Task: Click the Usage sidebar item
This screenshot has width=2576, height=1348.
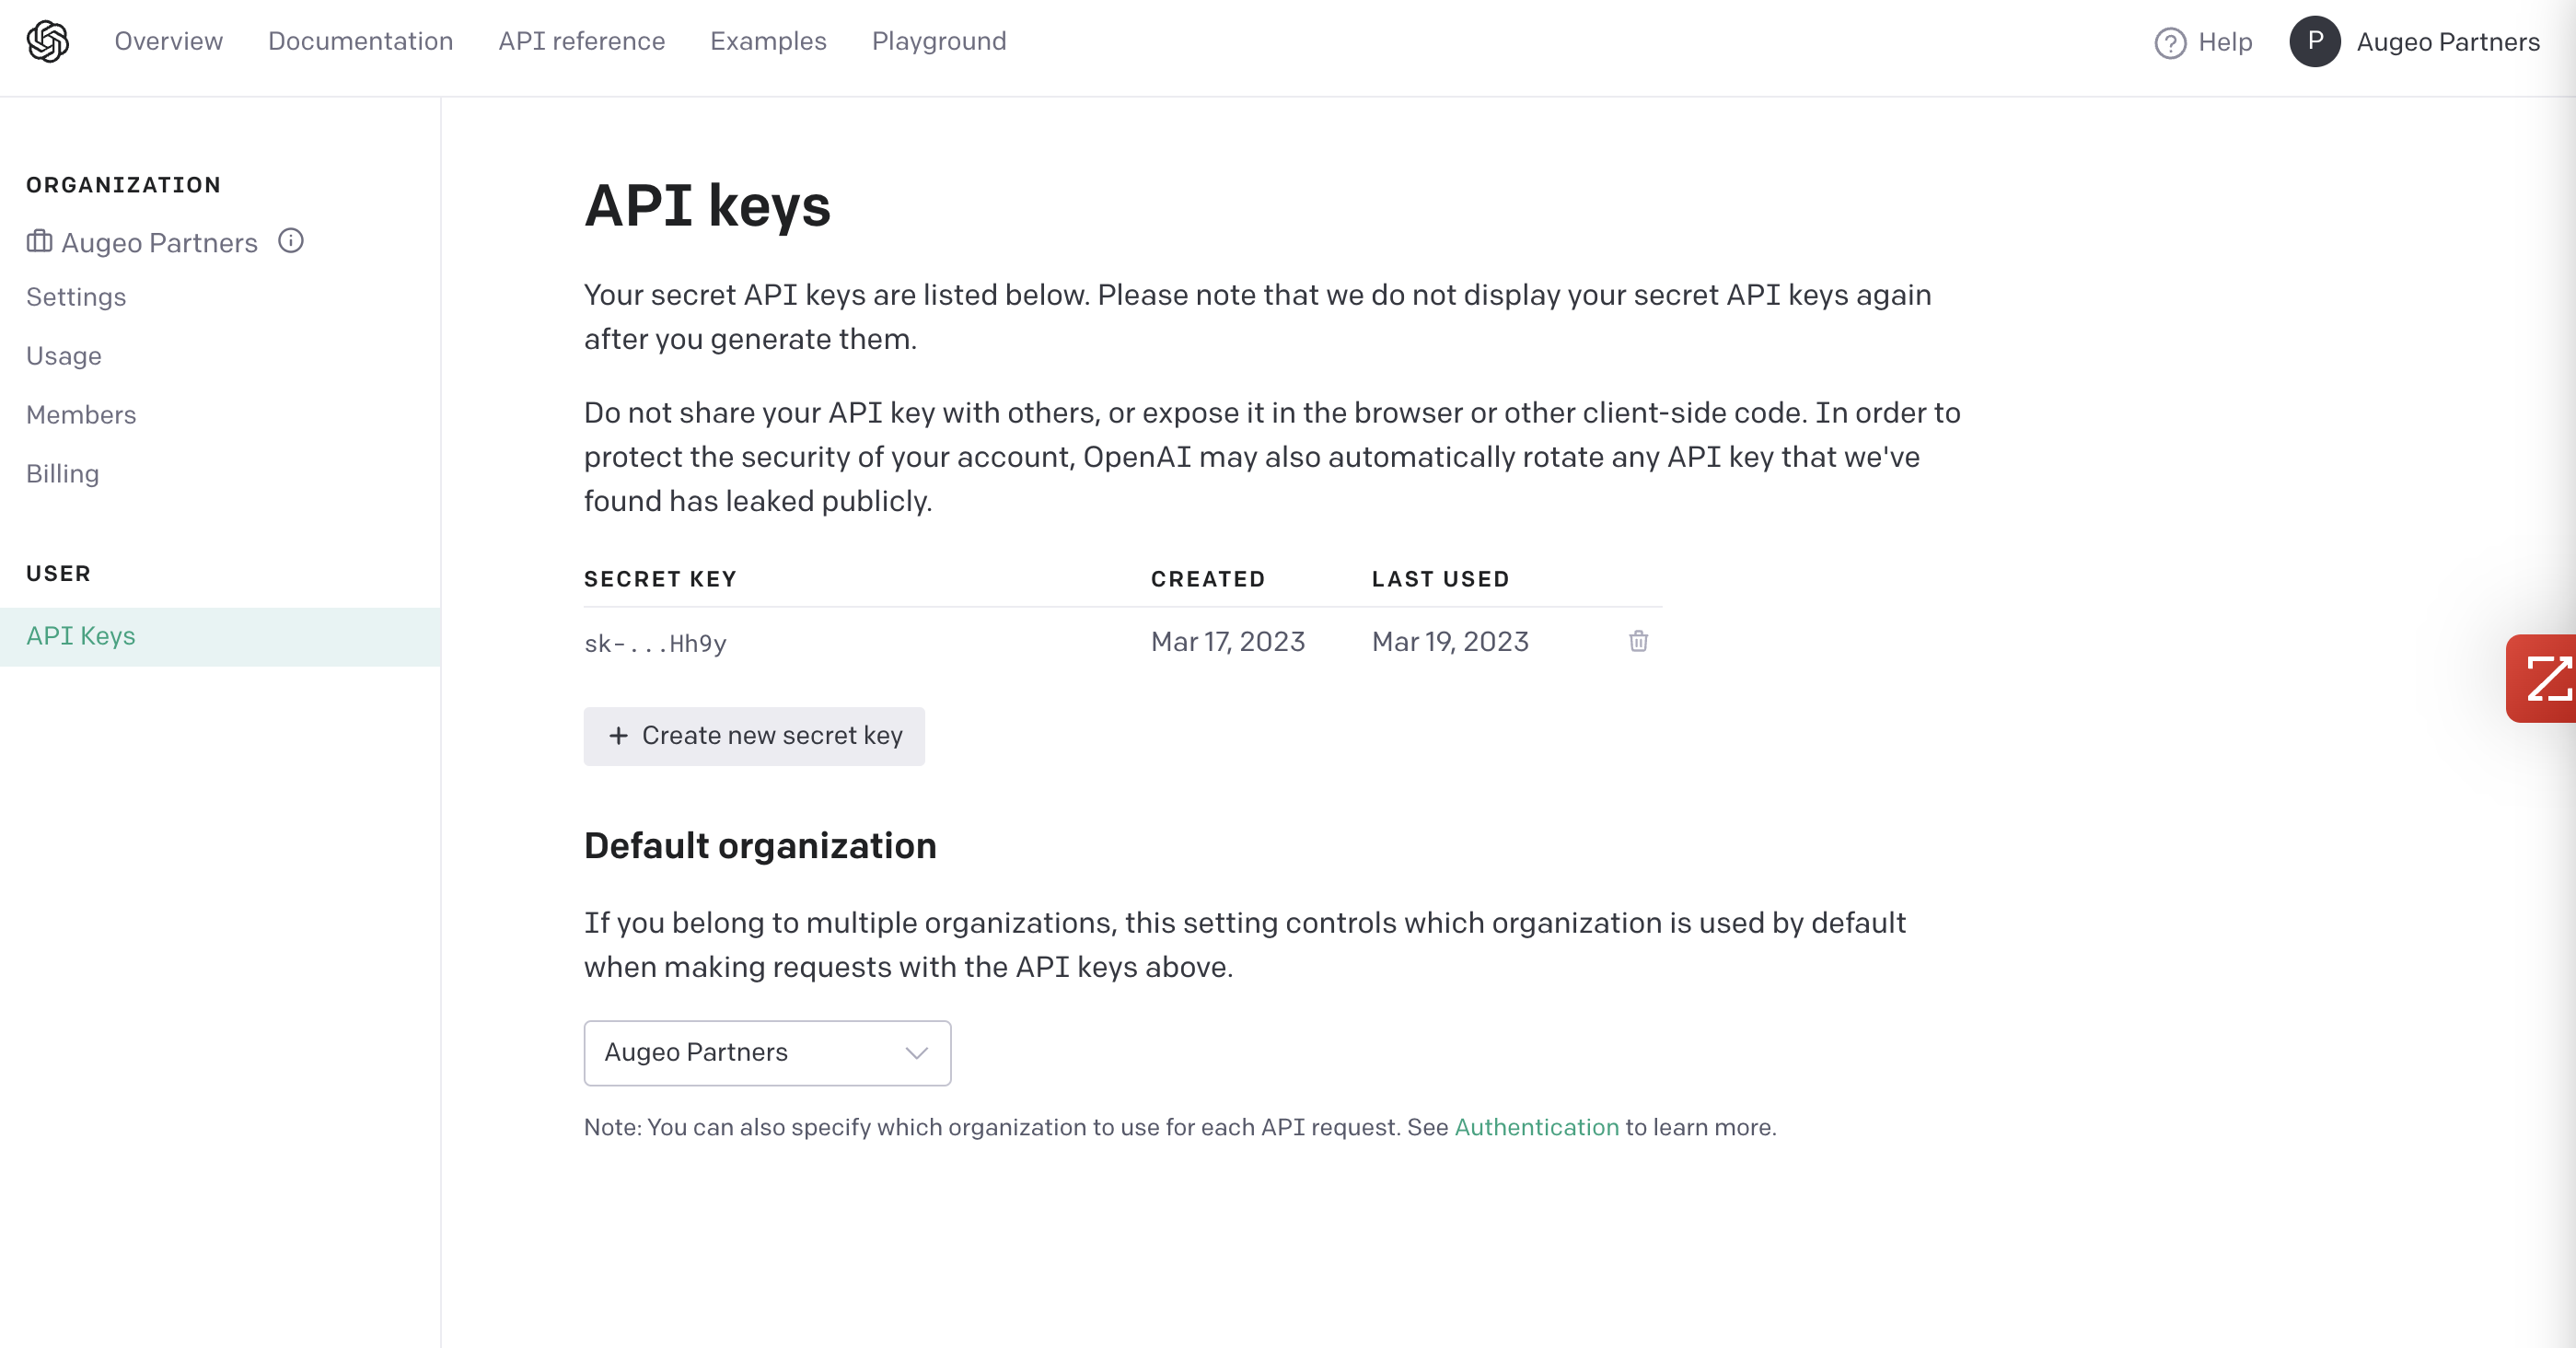Action: click(x=64, y=356)
